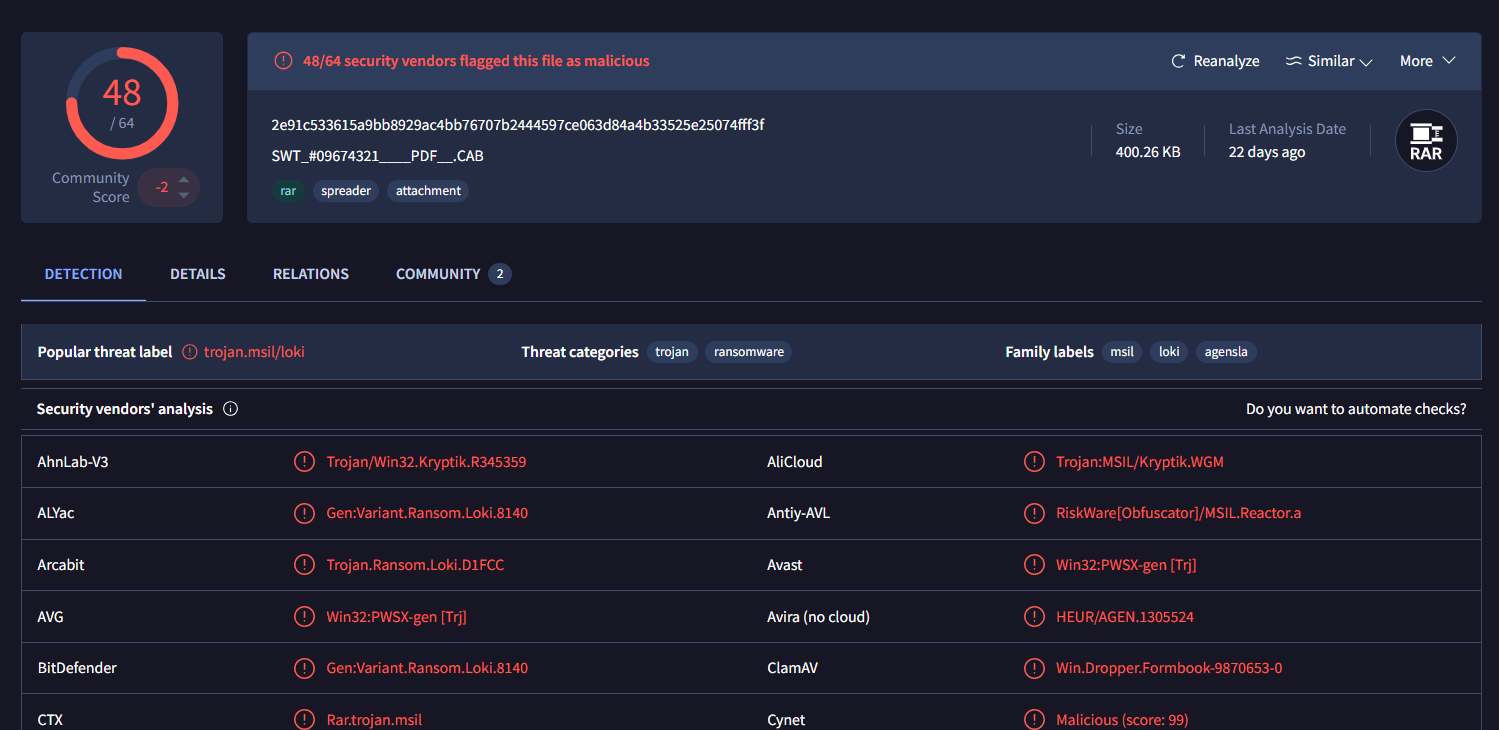Click the alert icon on the AhnLab-V3 detection
Image resolution: width=1499 pixels, height=730 pixels.
pyautogui.click(x=304, y=462)
